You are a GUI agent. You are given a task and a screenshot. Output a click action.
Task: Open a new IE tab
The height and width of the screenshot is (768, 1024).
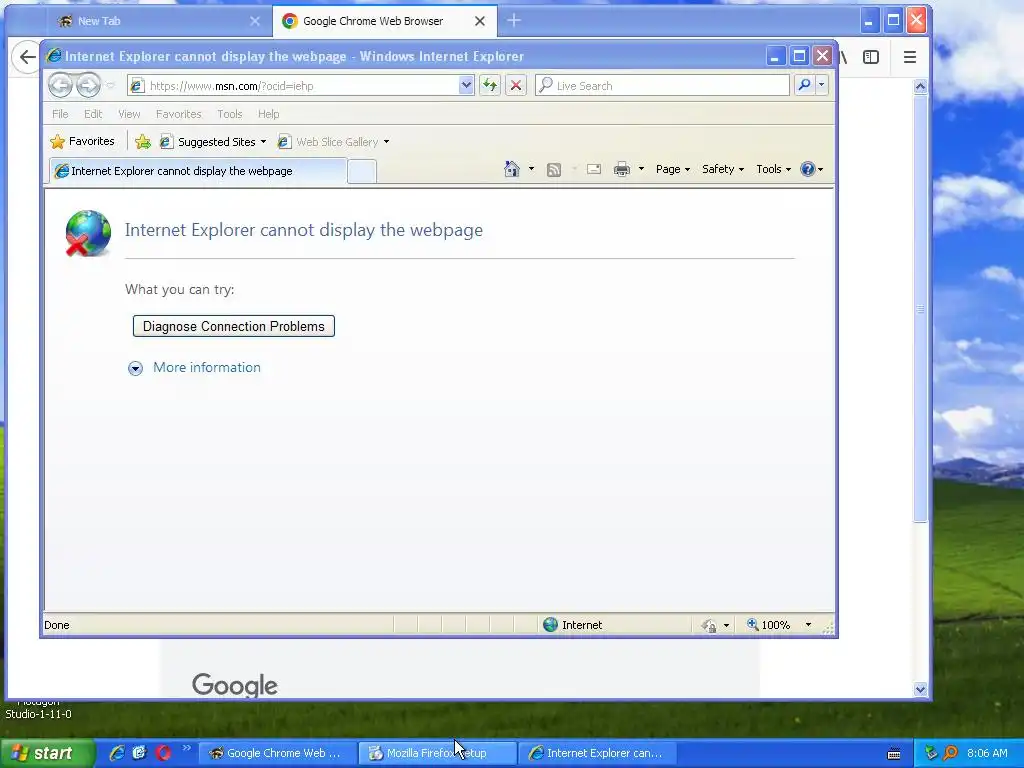362,171
